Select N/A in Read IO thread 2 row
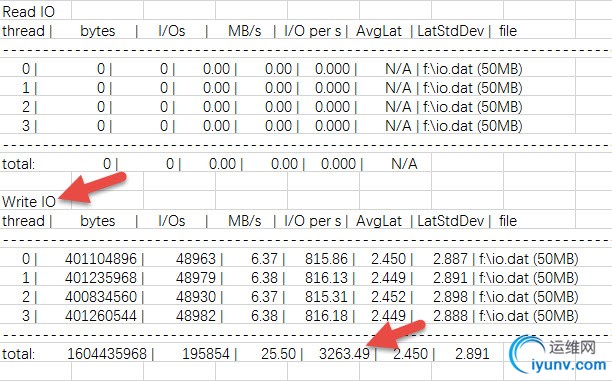 tap(398, 107)
